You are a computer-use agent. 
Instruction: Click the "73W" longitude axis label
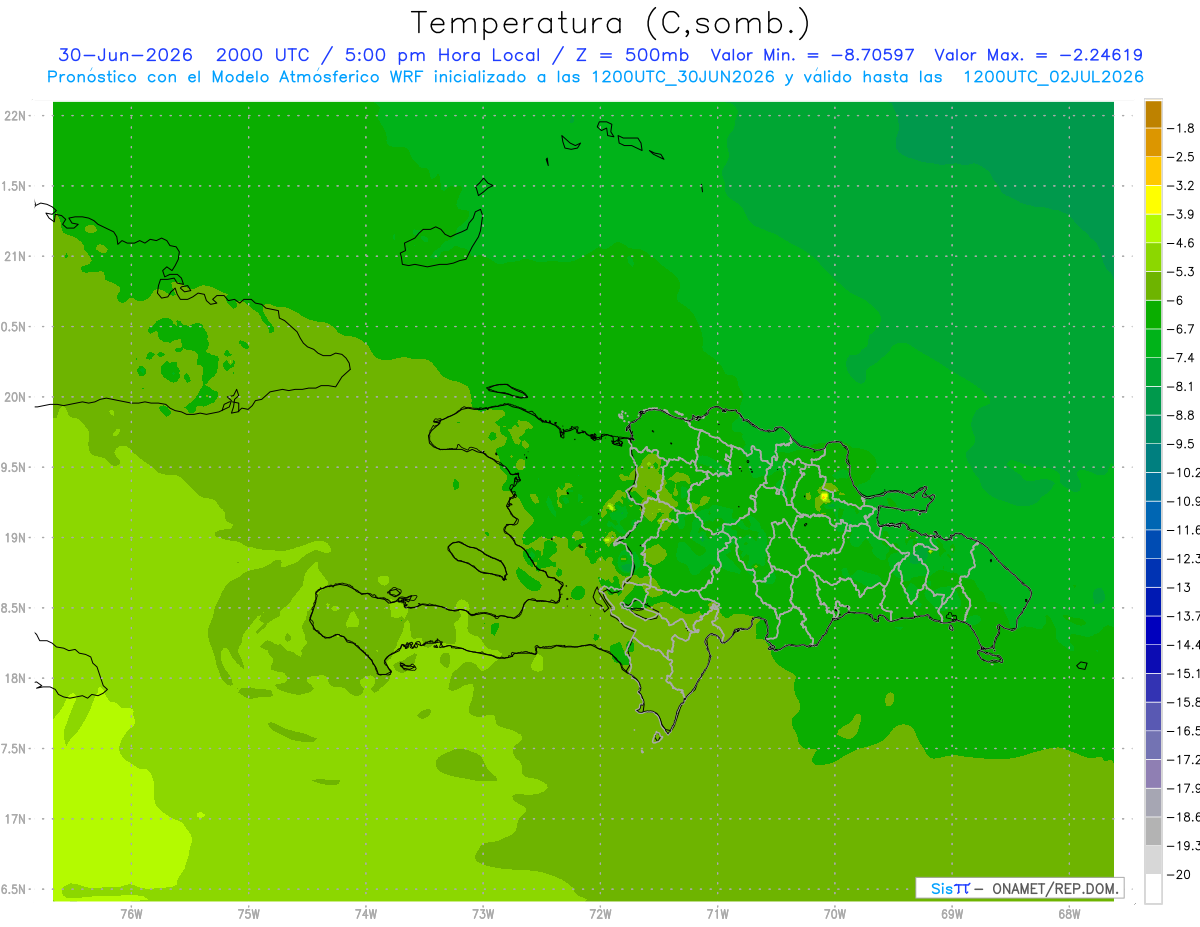coord(483,914)
